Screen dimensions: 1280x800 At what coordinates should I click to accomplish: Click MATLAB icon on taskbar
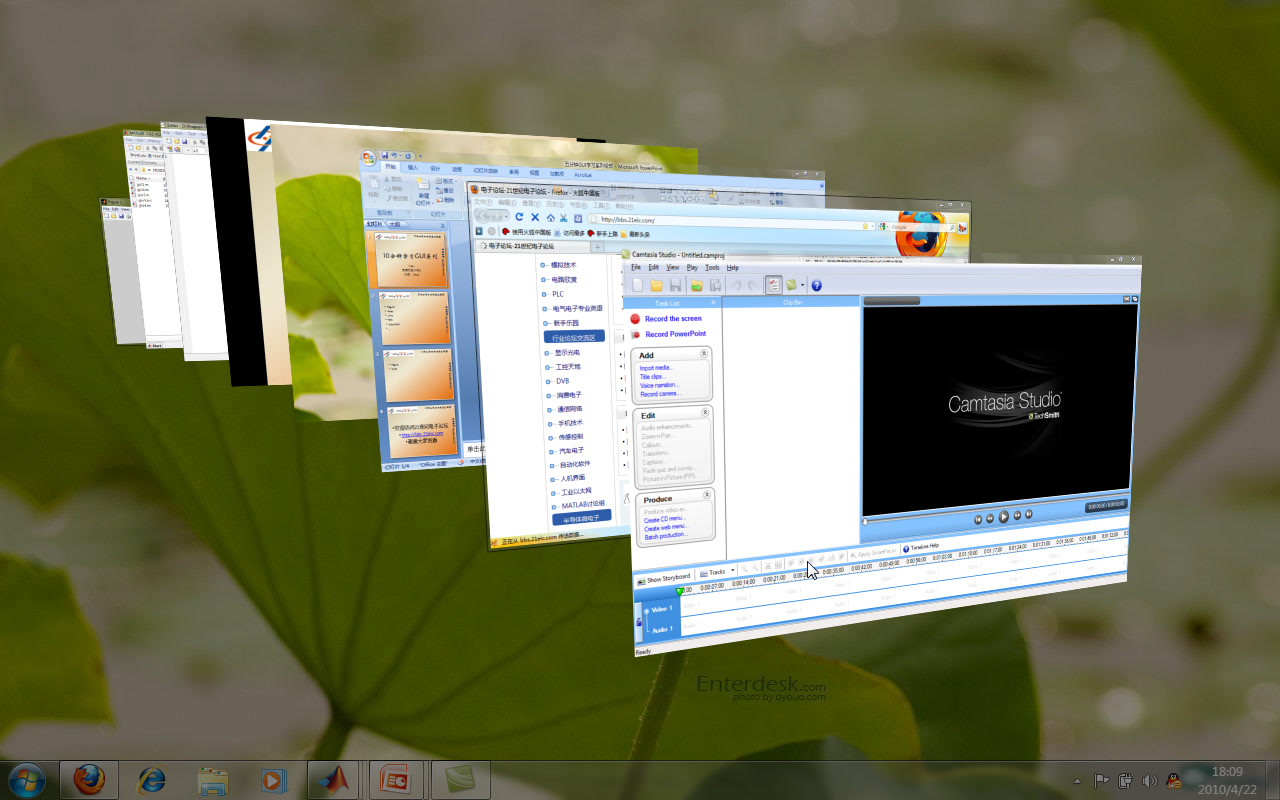point(333,779)
